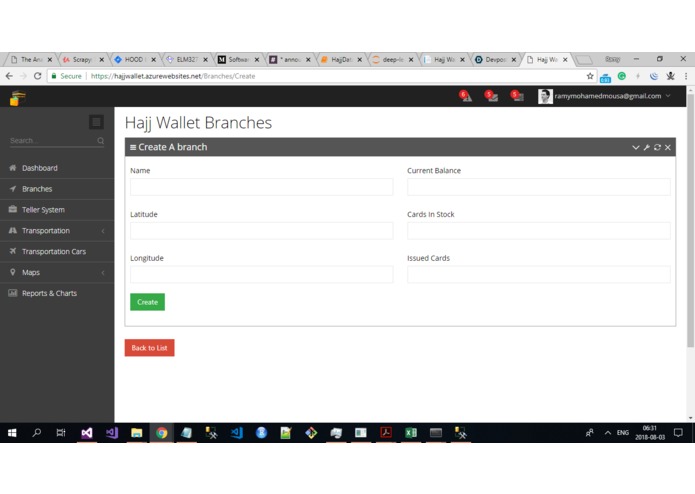Click the Maps pin icon
Viewport: 695px width, 494px height.
point(13,272)
